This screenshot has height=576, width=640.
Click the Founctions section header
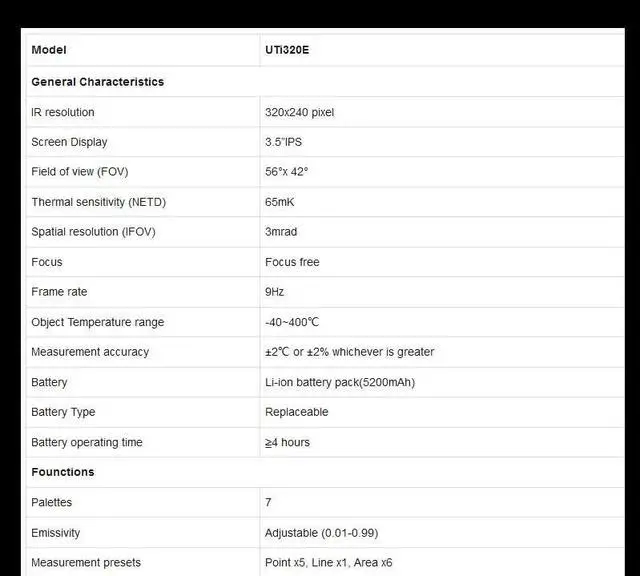(63, 472)
